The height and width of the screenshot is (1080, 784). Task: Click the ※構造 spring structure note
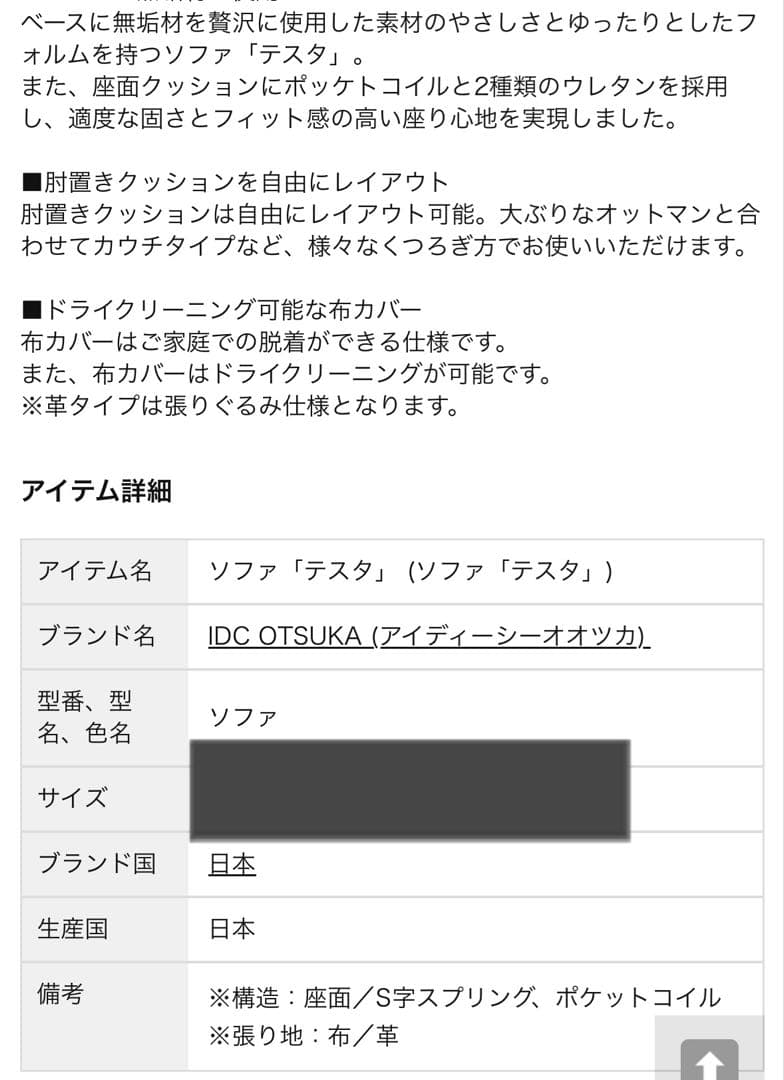(464, 997)
